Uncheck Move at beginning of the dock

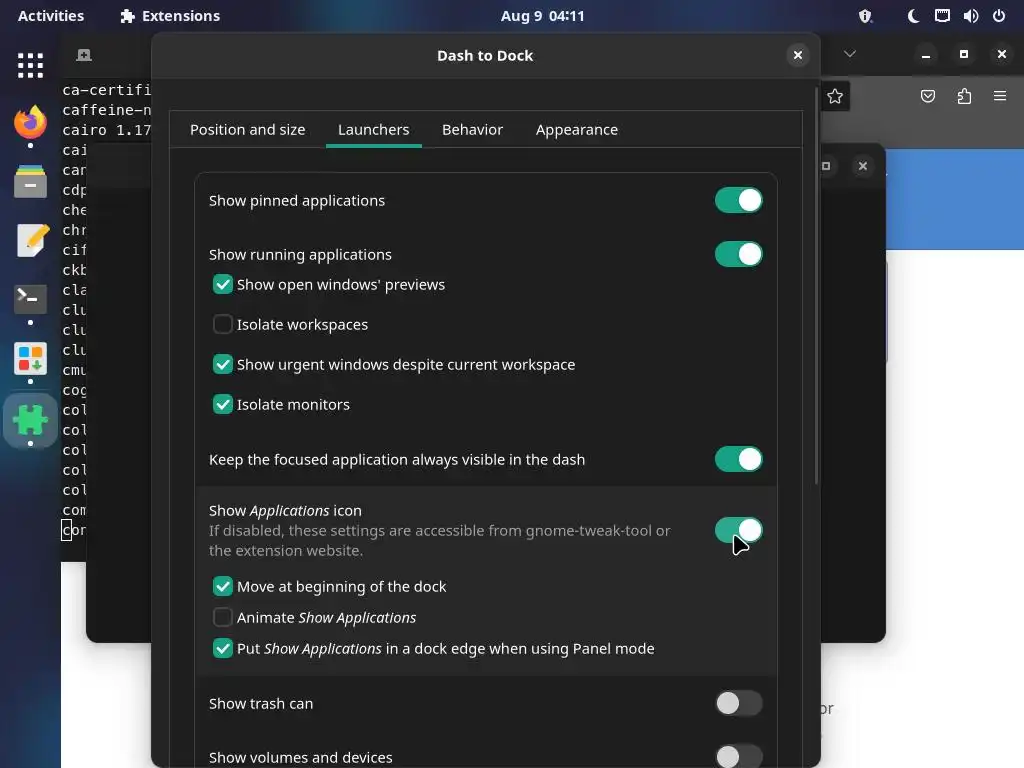[x=223, y=586]
